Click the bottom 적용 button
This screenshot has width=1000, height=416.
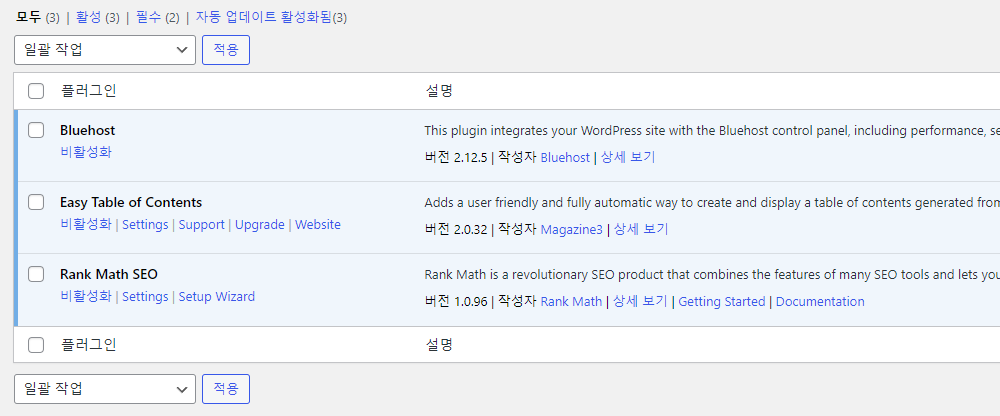pyautogui.click(x=226, y=389)
